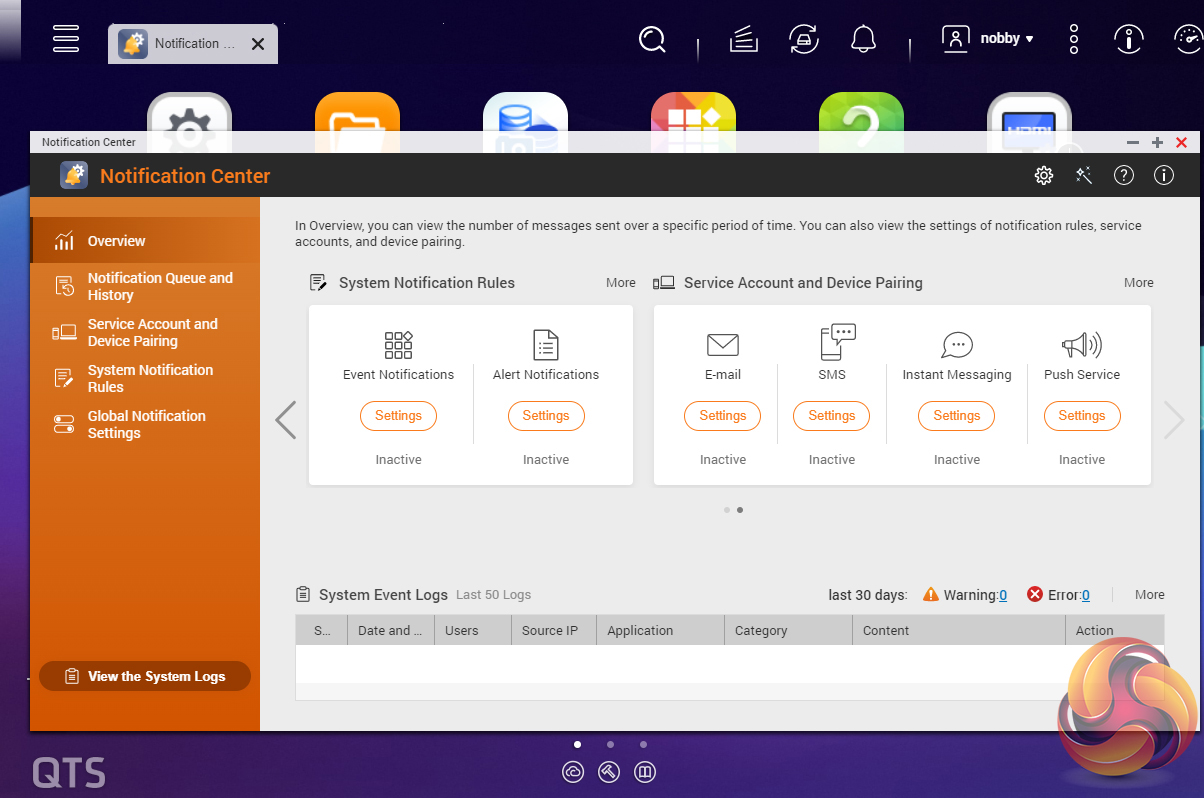The image size is (1204, 798).
Task: Open Settings for Instant Messaging
Action: (957, 416)
